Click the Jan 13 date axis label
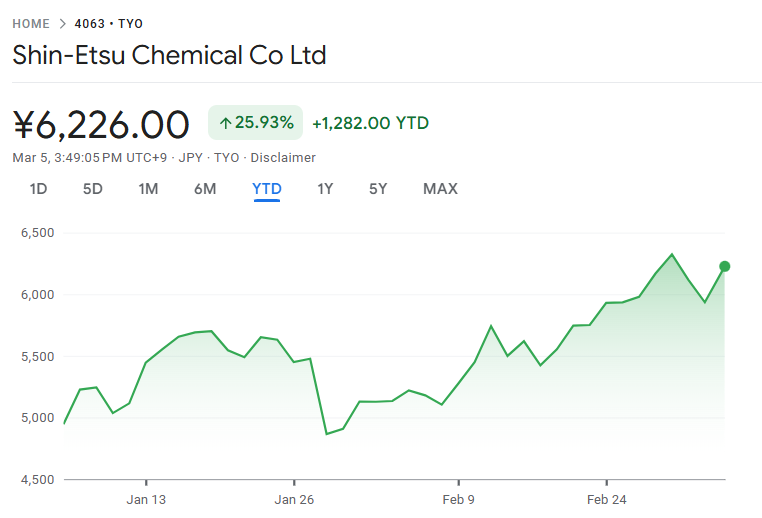 [145, 500]
